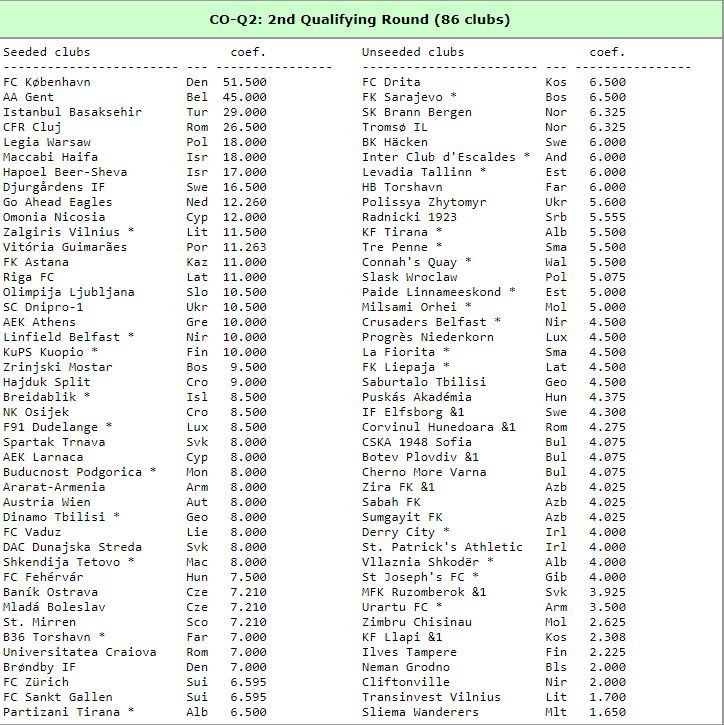Viewport: 724px width, 725px height.
Task: Click Crusaders Belfast club name
Action: point(424,322)
